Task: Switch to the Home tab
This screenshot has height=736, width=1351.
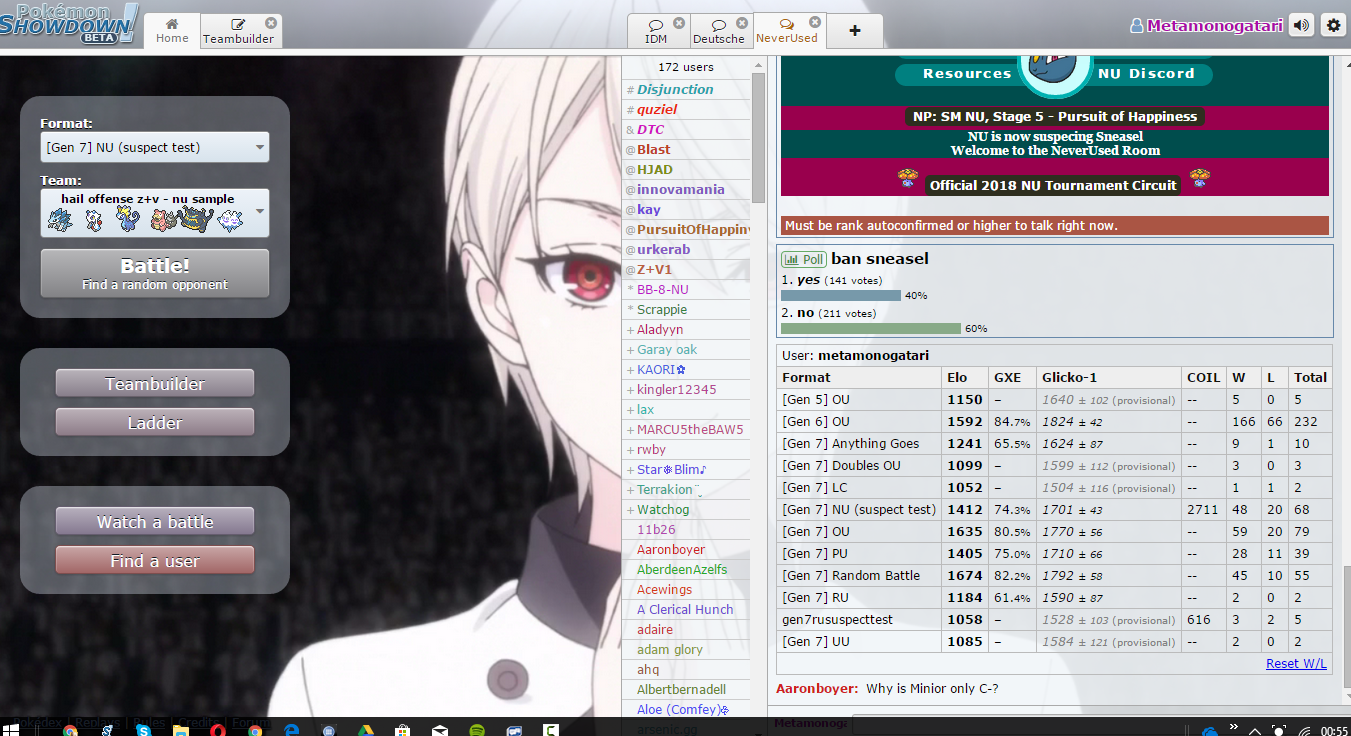Action: point(172,31)
